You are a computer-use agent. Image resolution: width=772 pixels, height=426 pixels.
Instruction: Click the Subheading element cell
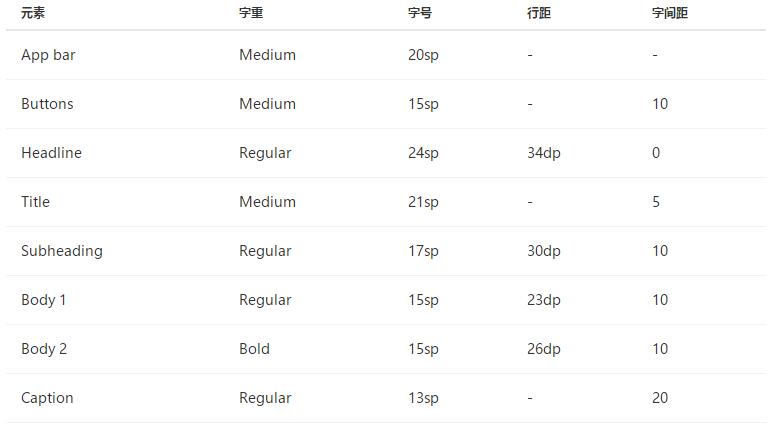(x=62, y=251)
